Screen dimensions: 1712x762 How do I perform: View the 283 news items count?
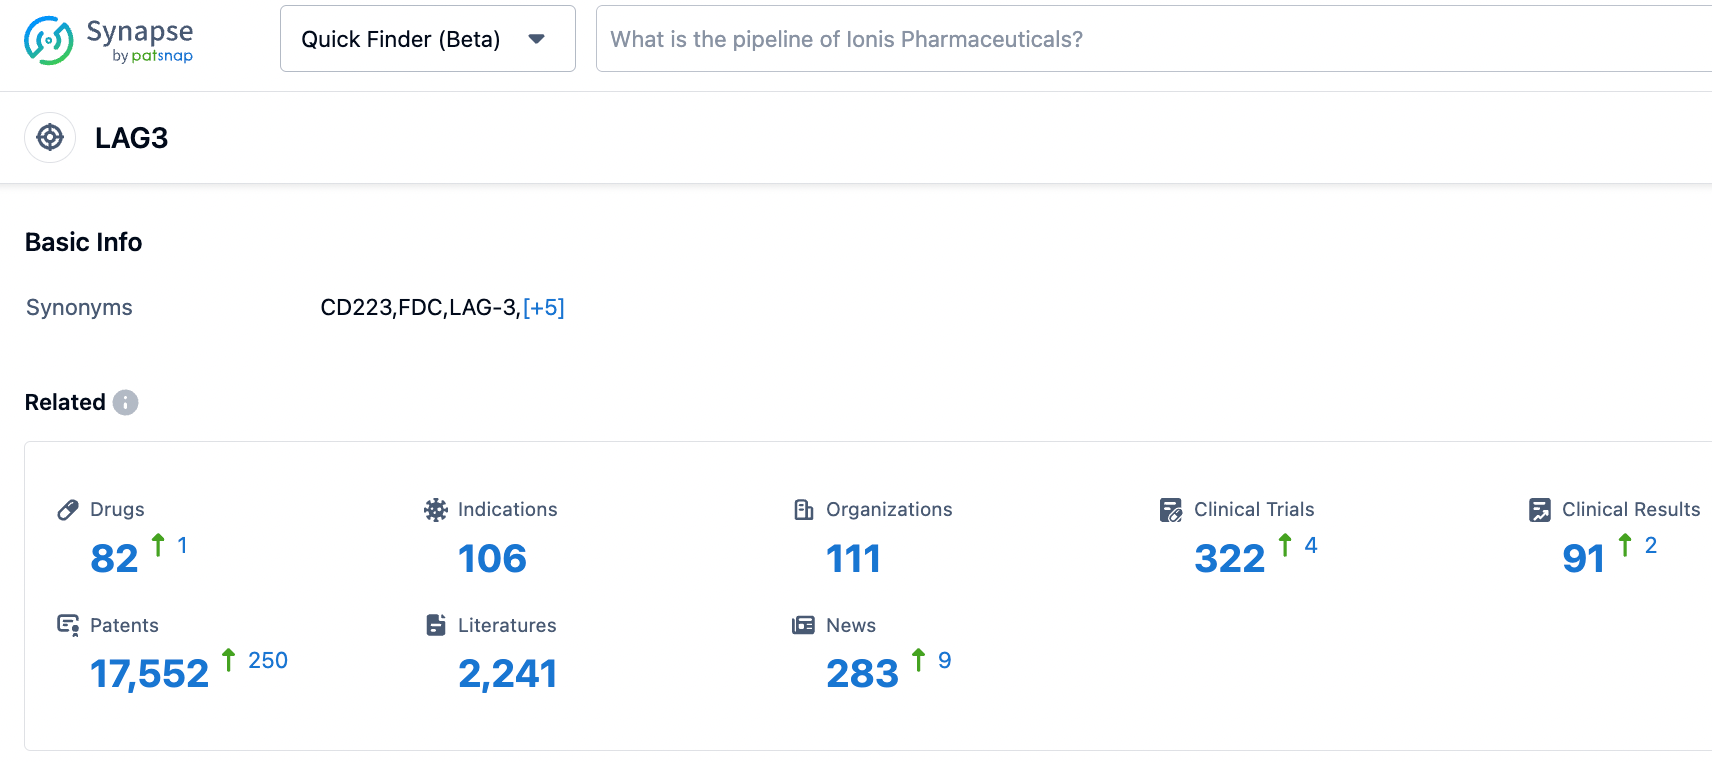click(x=862, y=674)
